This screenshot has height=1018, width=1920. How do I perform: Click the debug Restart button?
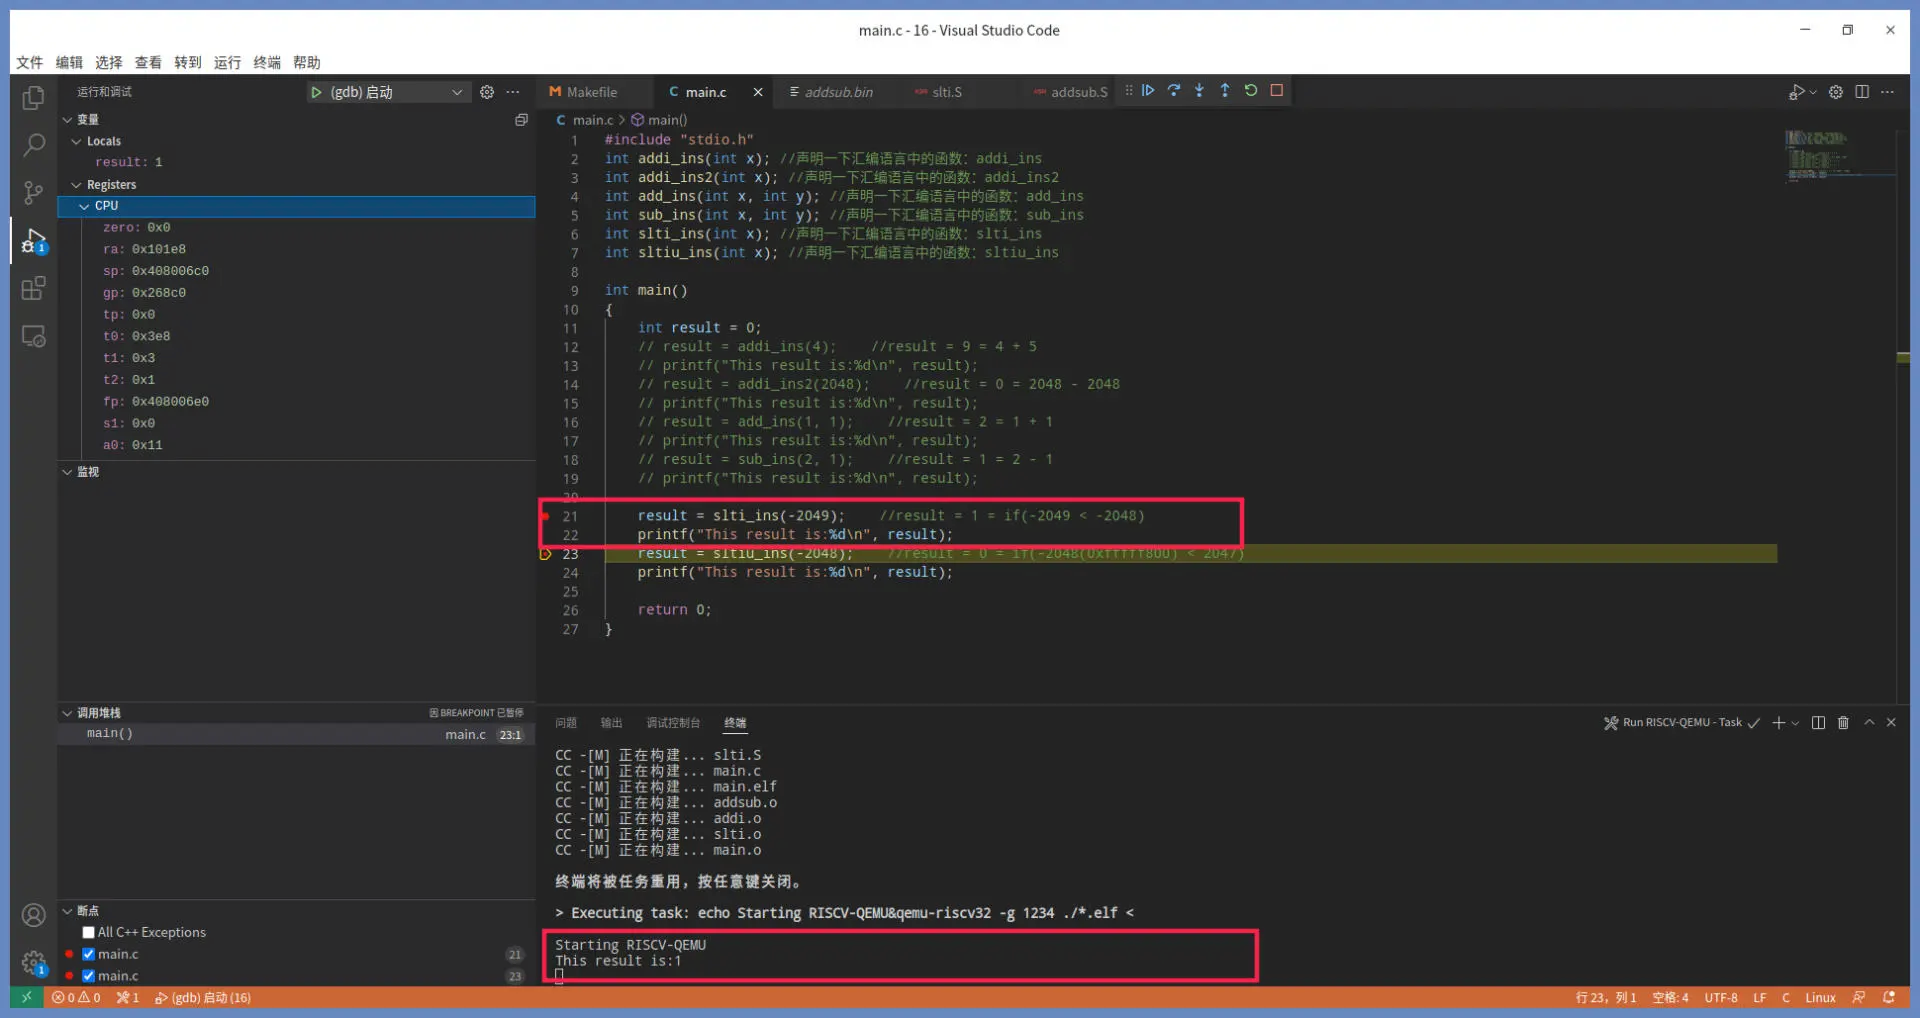pos(1251,90)
